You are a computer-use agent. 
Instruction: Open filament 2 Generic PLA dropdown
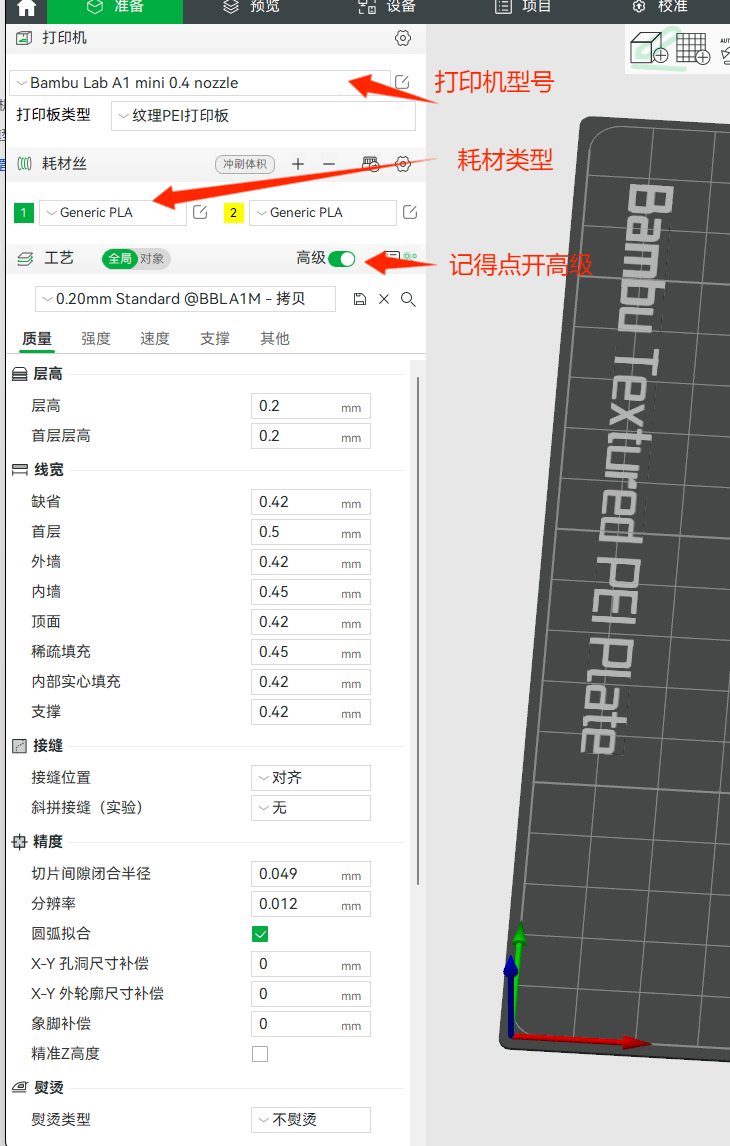point(323,213)
